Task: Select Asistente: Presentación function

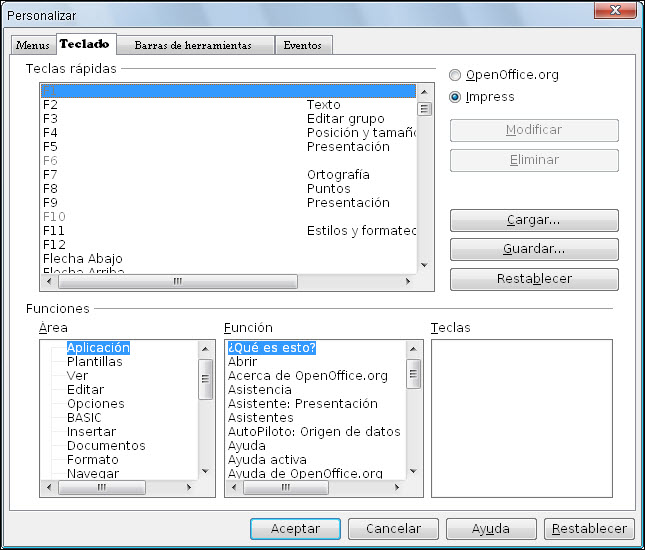Action: [x=303, y=404]
